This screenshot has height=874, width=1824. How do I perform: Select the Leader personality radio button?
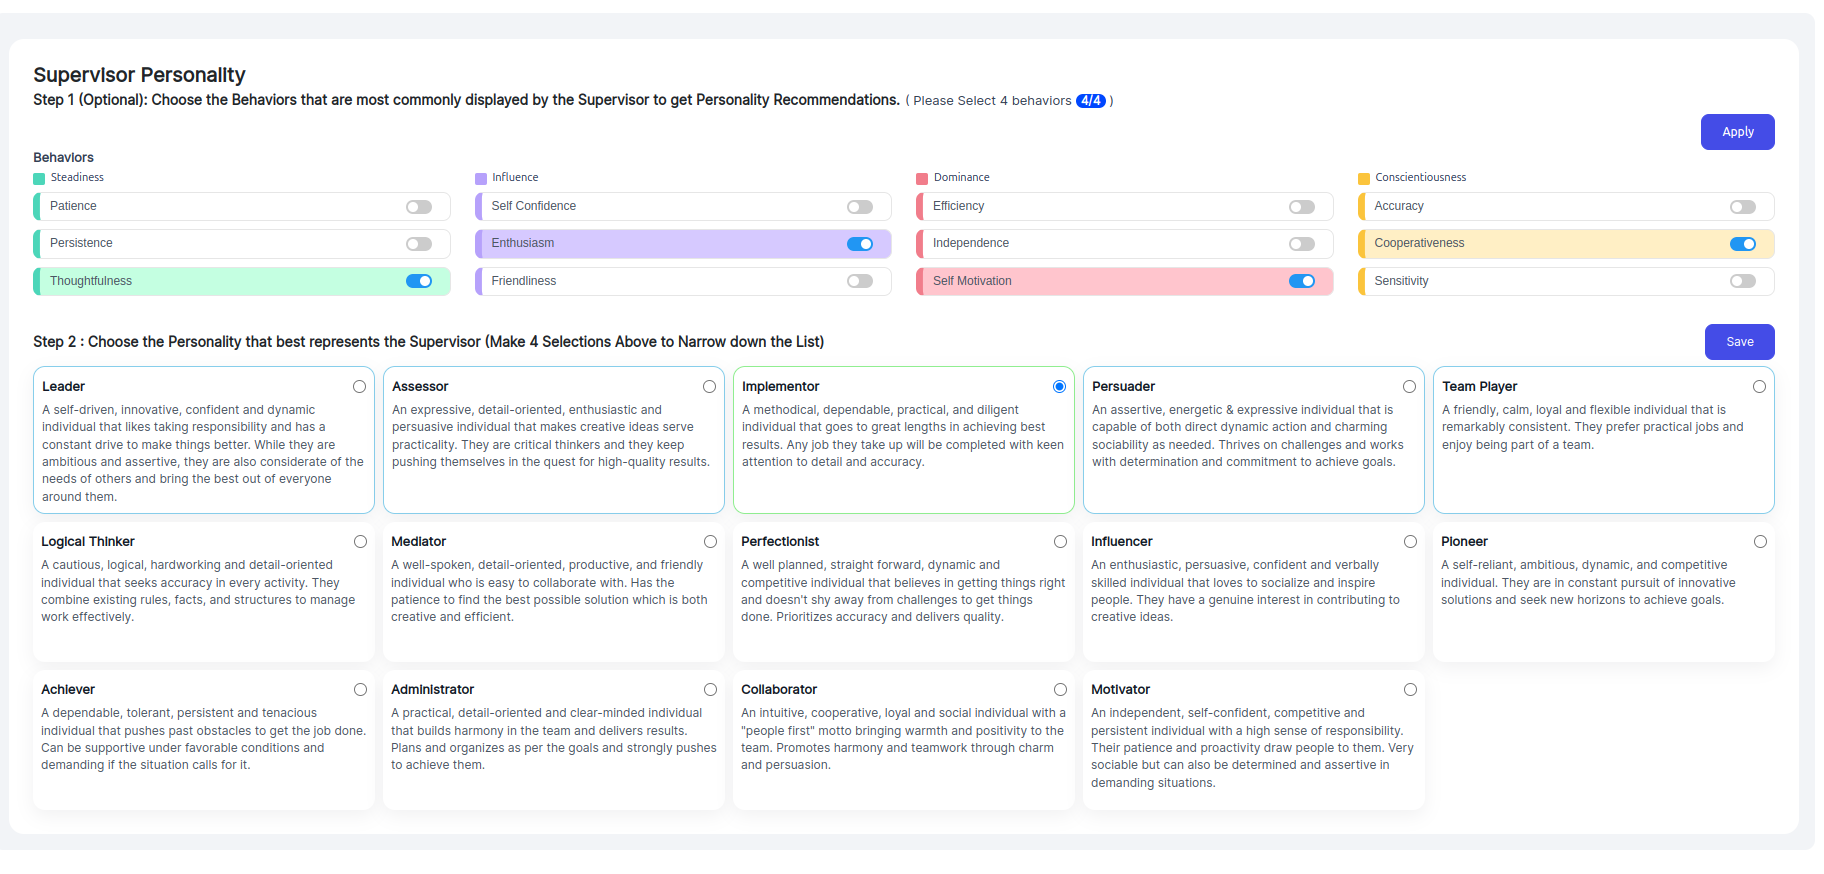359,387
